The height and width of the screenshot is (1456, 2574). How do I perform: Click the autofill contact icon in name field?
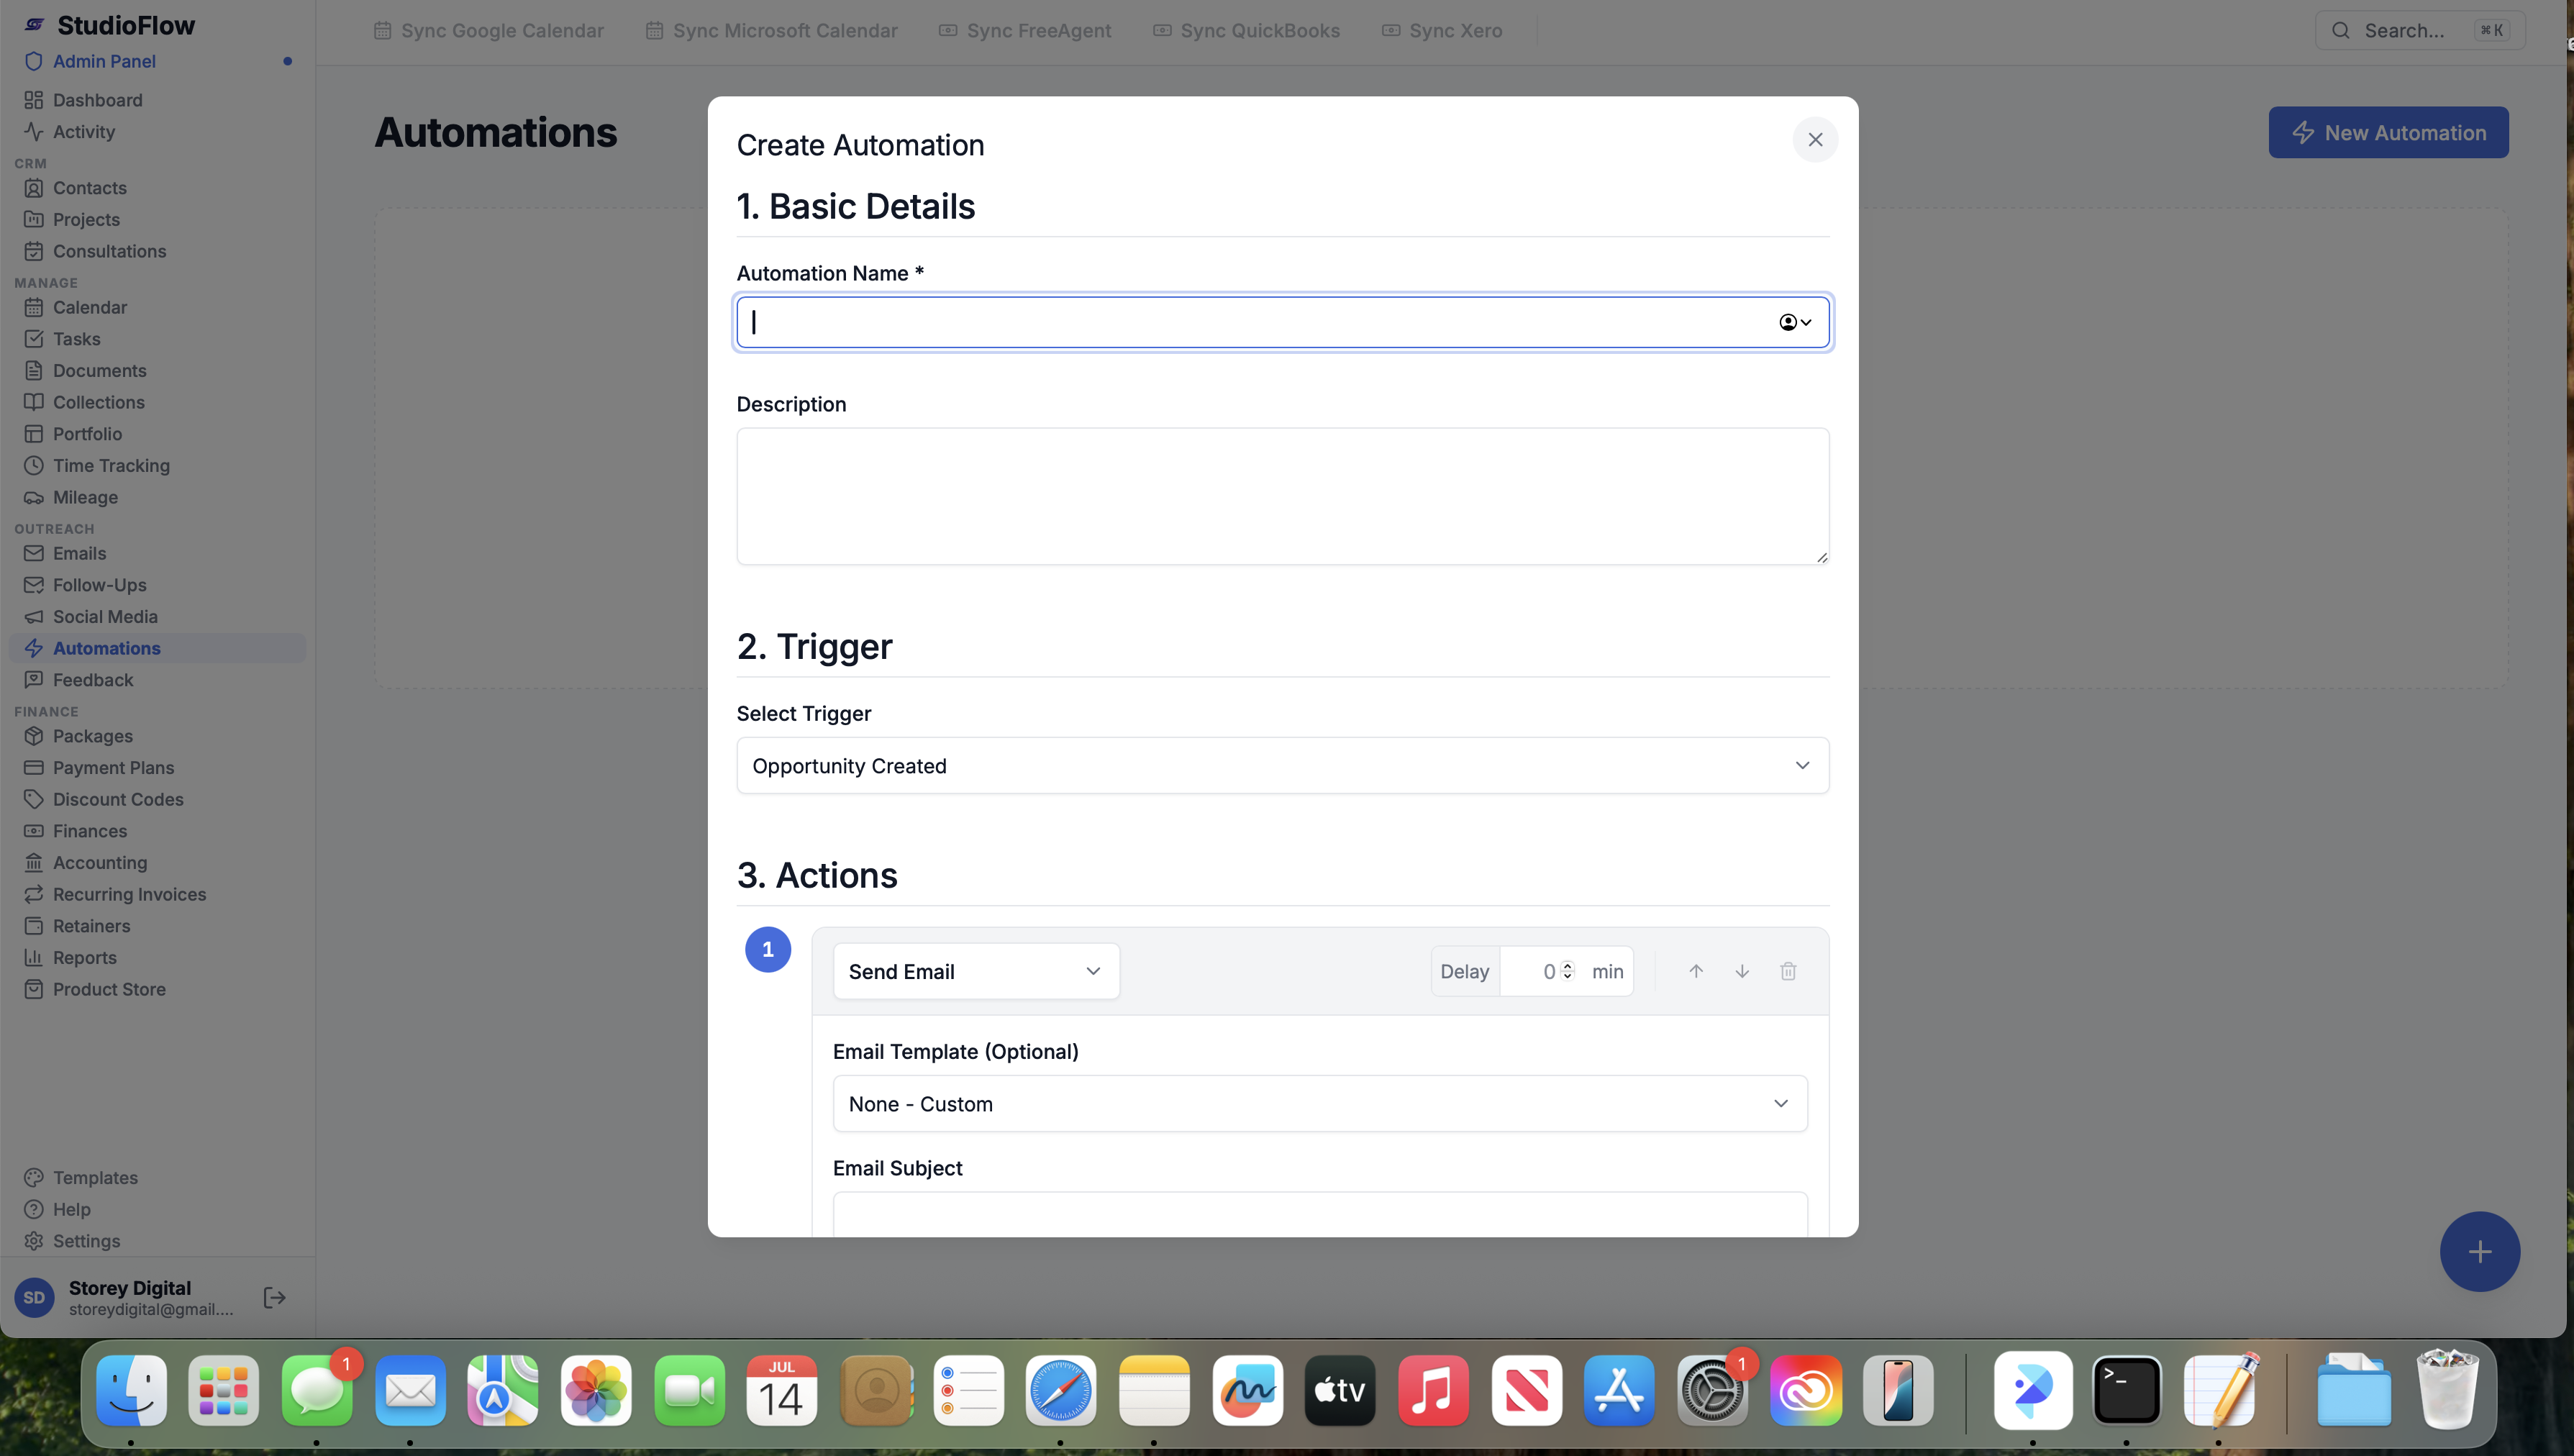pyautogui.click(x=1795, y=322)
